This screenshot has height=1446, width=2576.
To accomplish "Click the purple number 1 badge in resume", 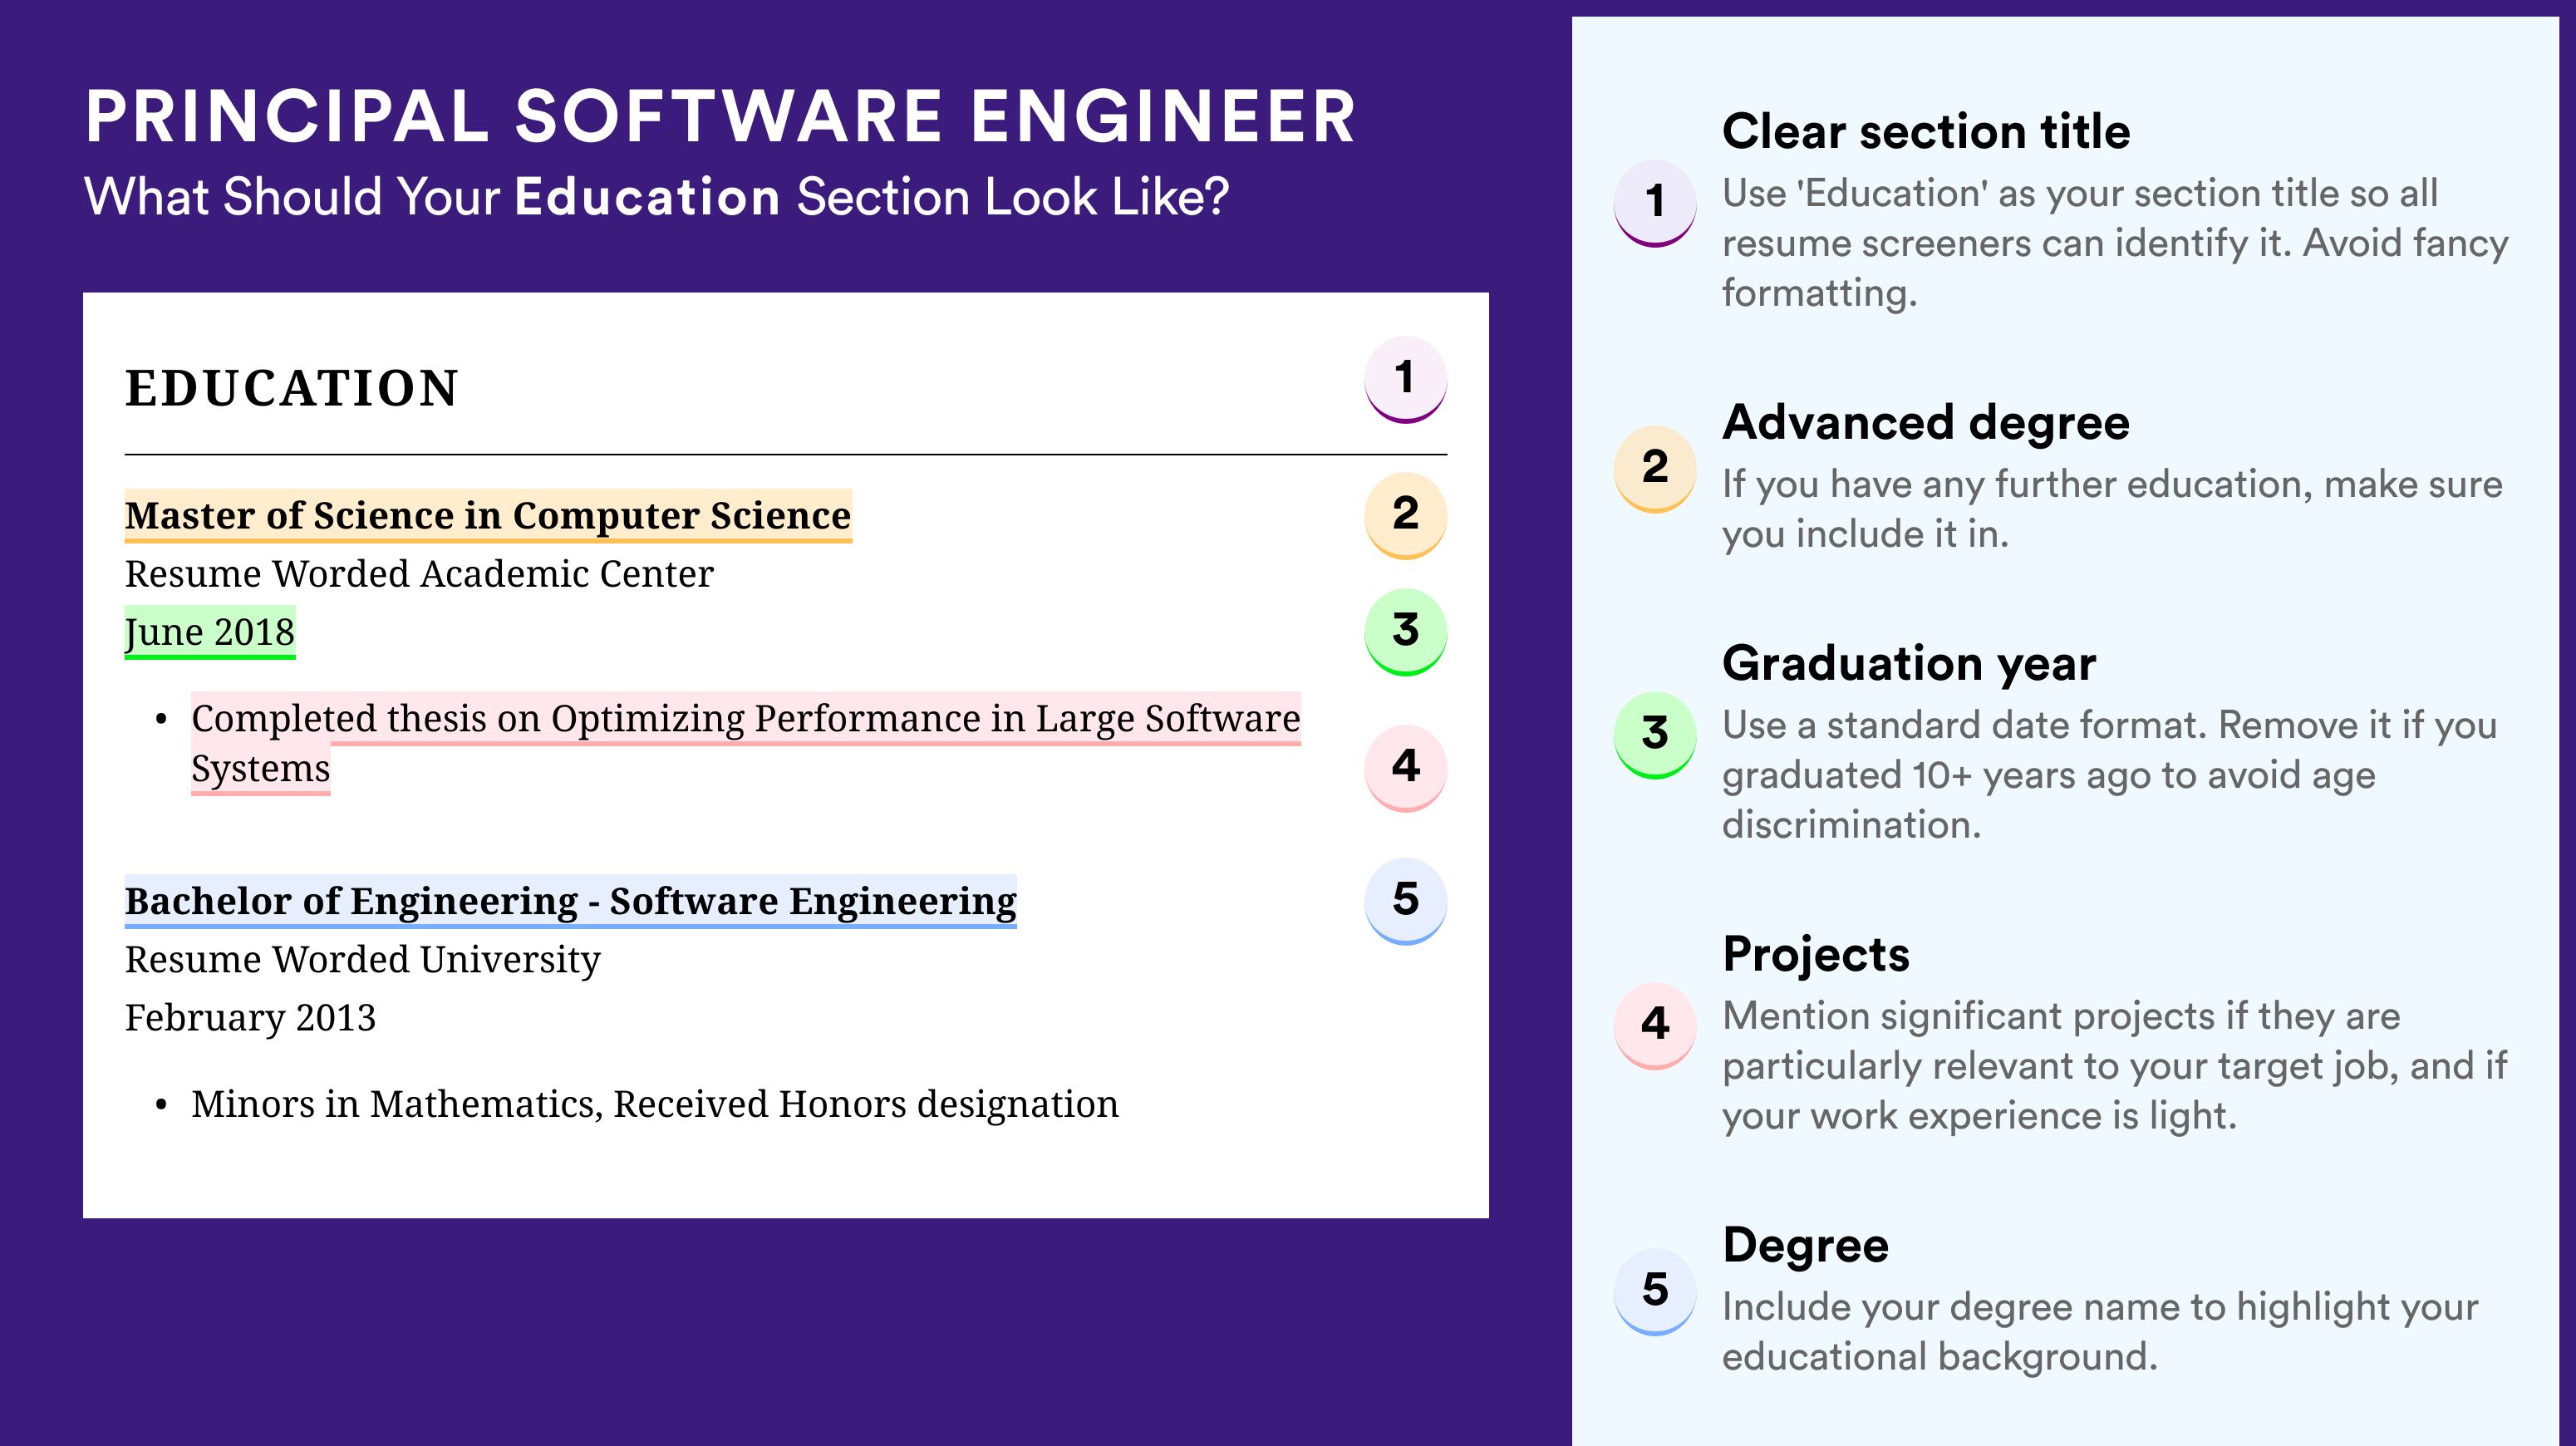I will point(1405,379).
